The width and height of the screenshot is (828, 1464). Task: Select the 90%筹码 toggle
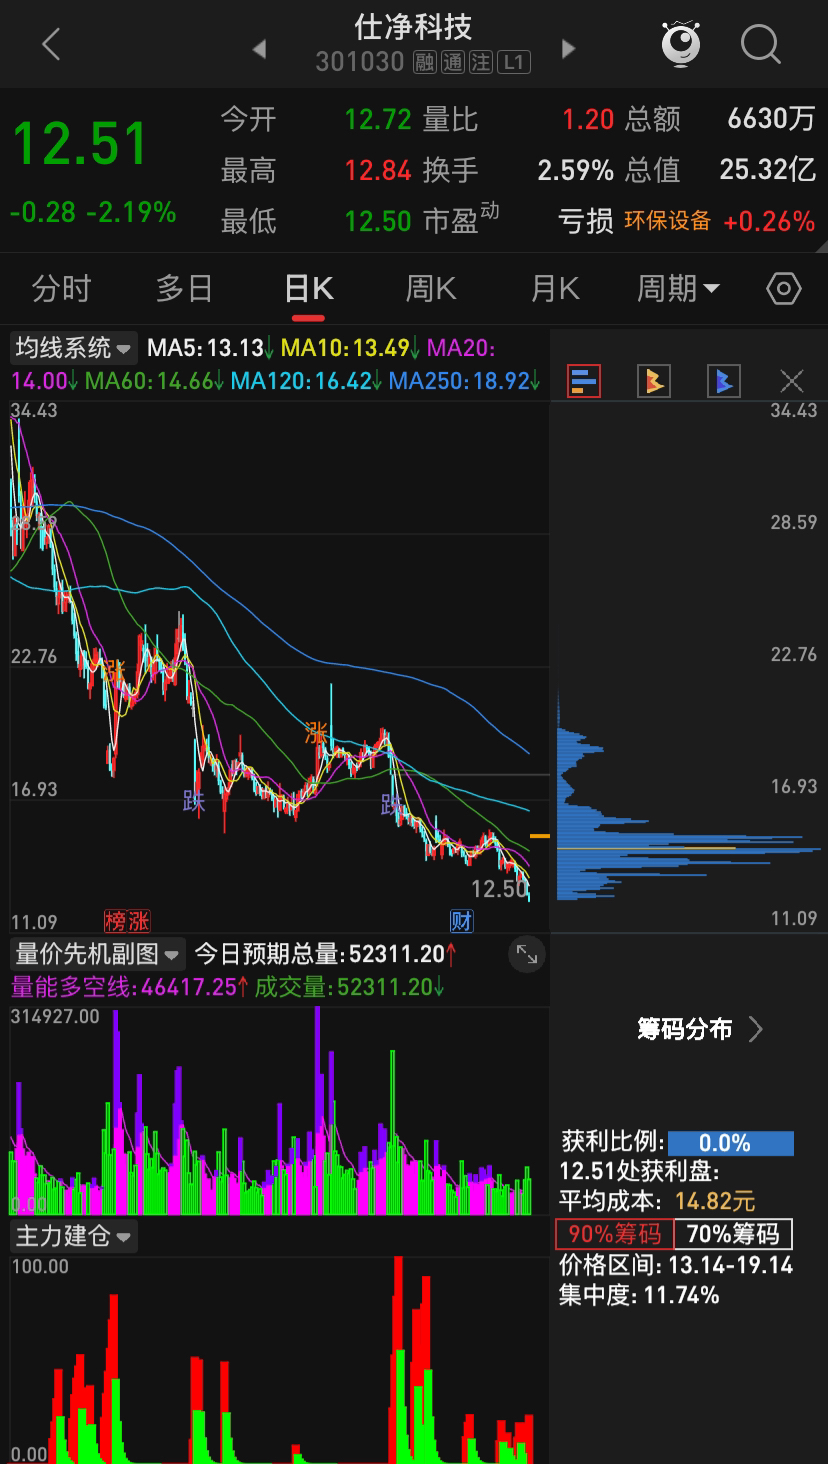point(615,1234)
